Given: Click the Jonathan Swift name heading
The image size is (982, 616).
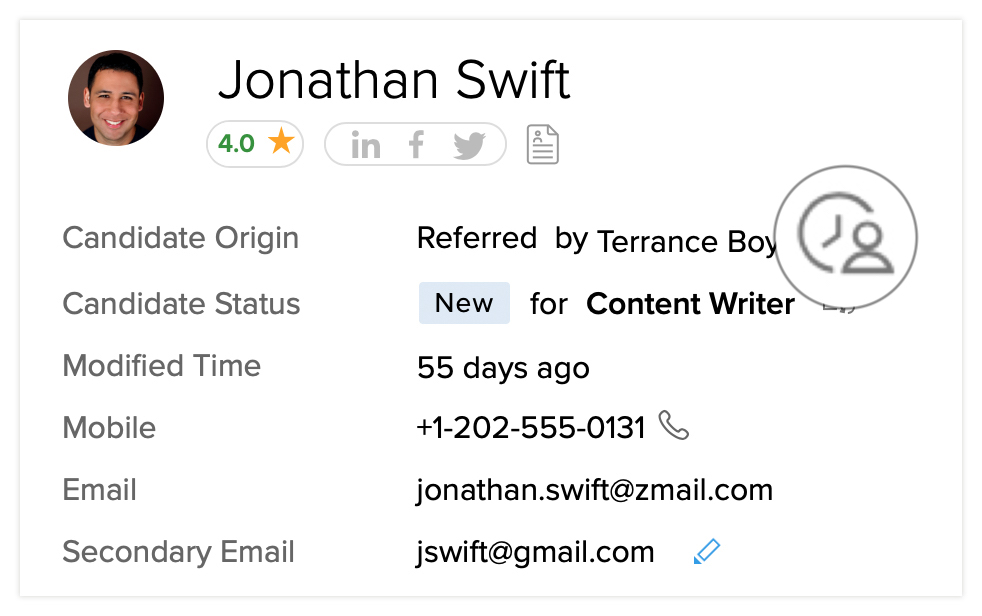Looking at the screenshot, I should (394, 80).
